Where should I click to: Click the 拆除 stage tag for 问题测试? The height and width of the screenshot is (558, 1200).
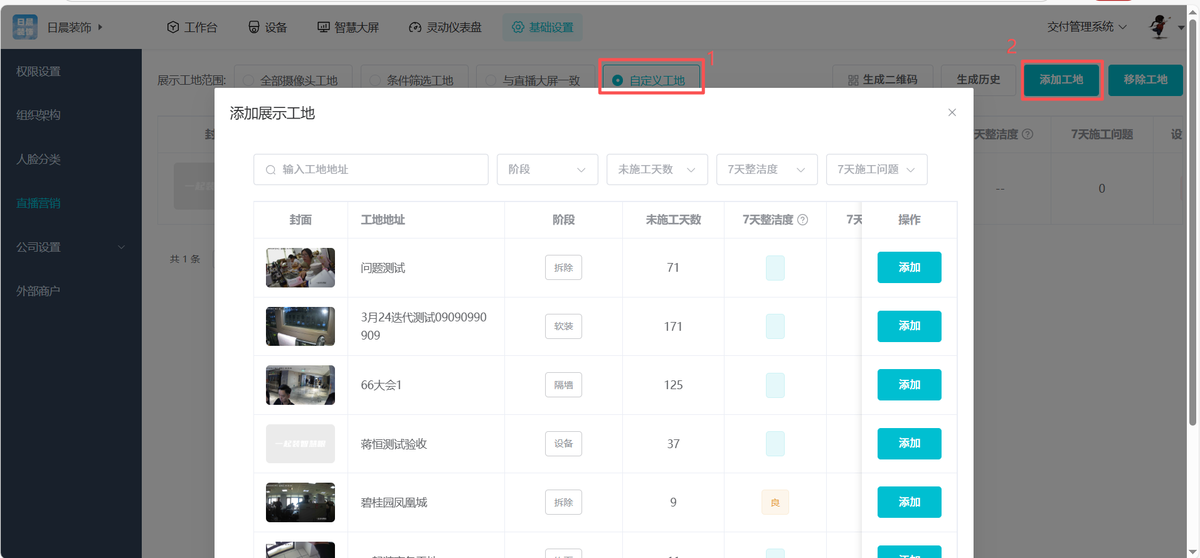click(x=563, y=268)
